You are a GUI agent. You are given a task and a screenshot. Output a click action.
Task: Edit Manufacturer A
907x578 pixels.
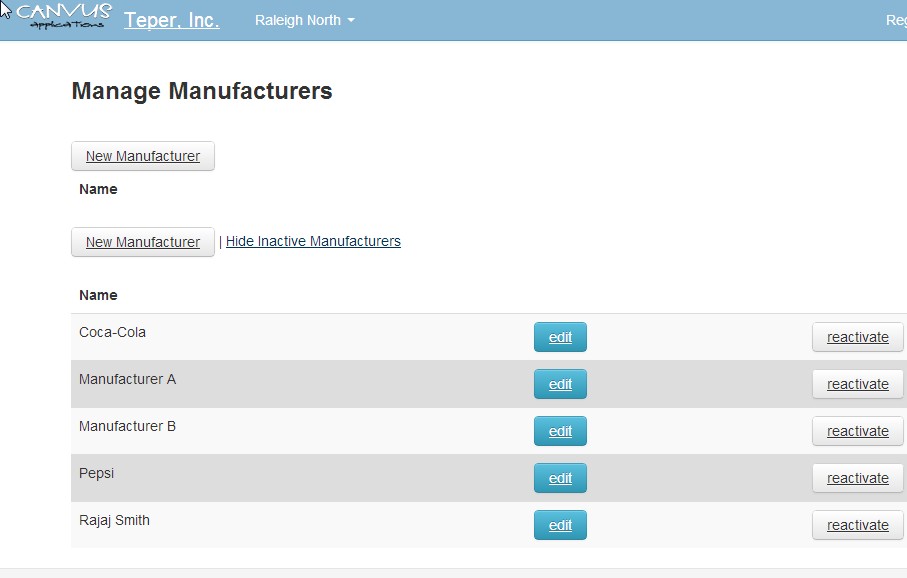tap(560, 384)
